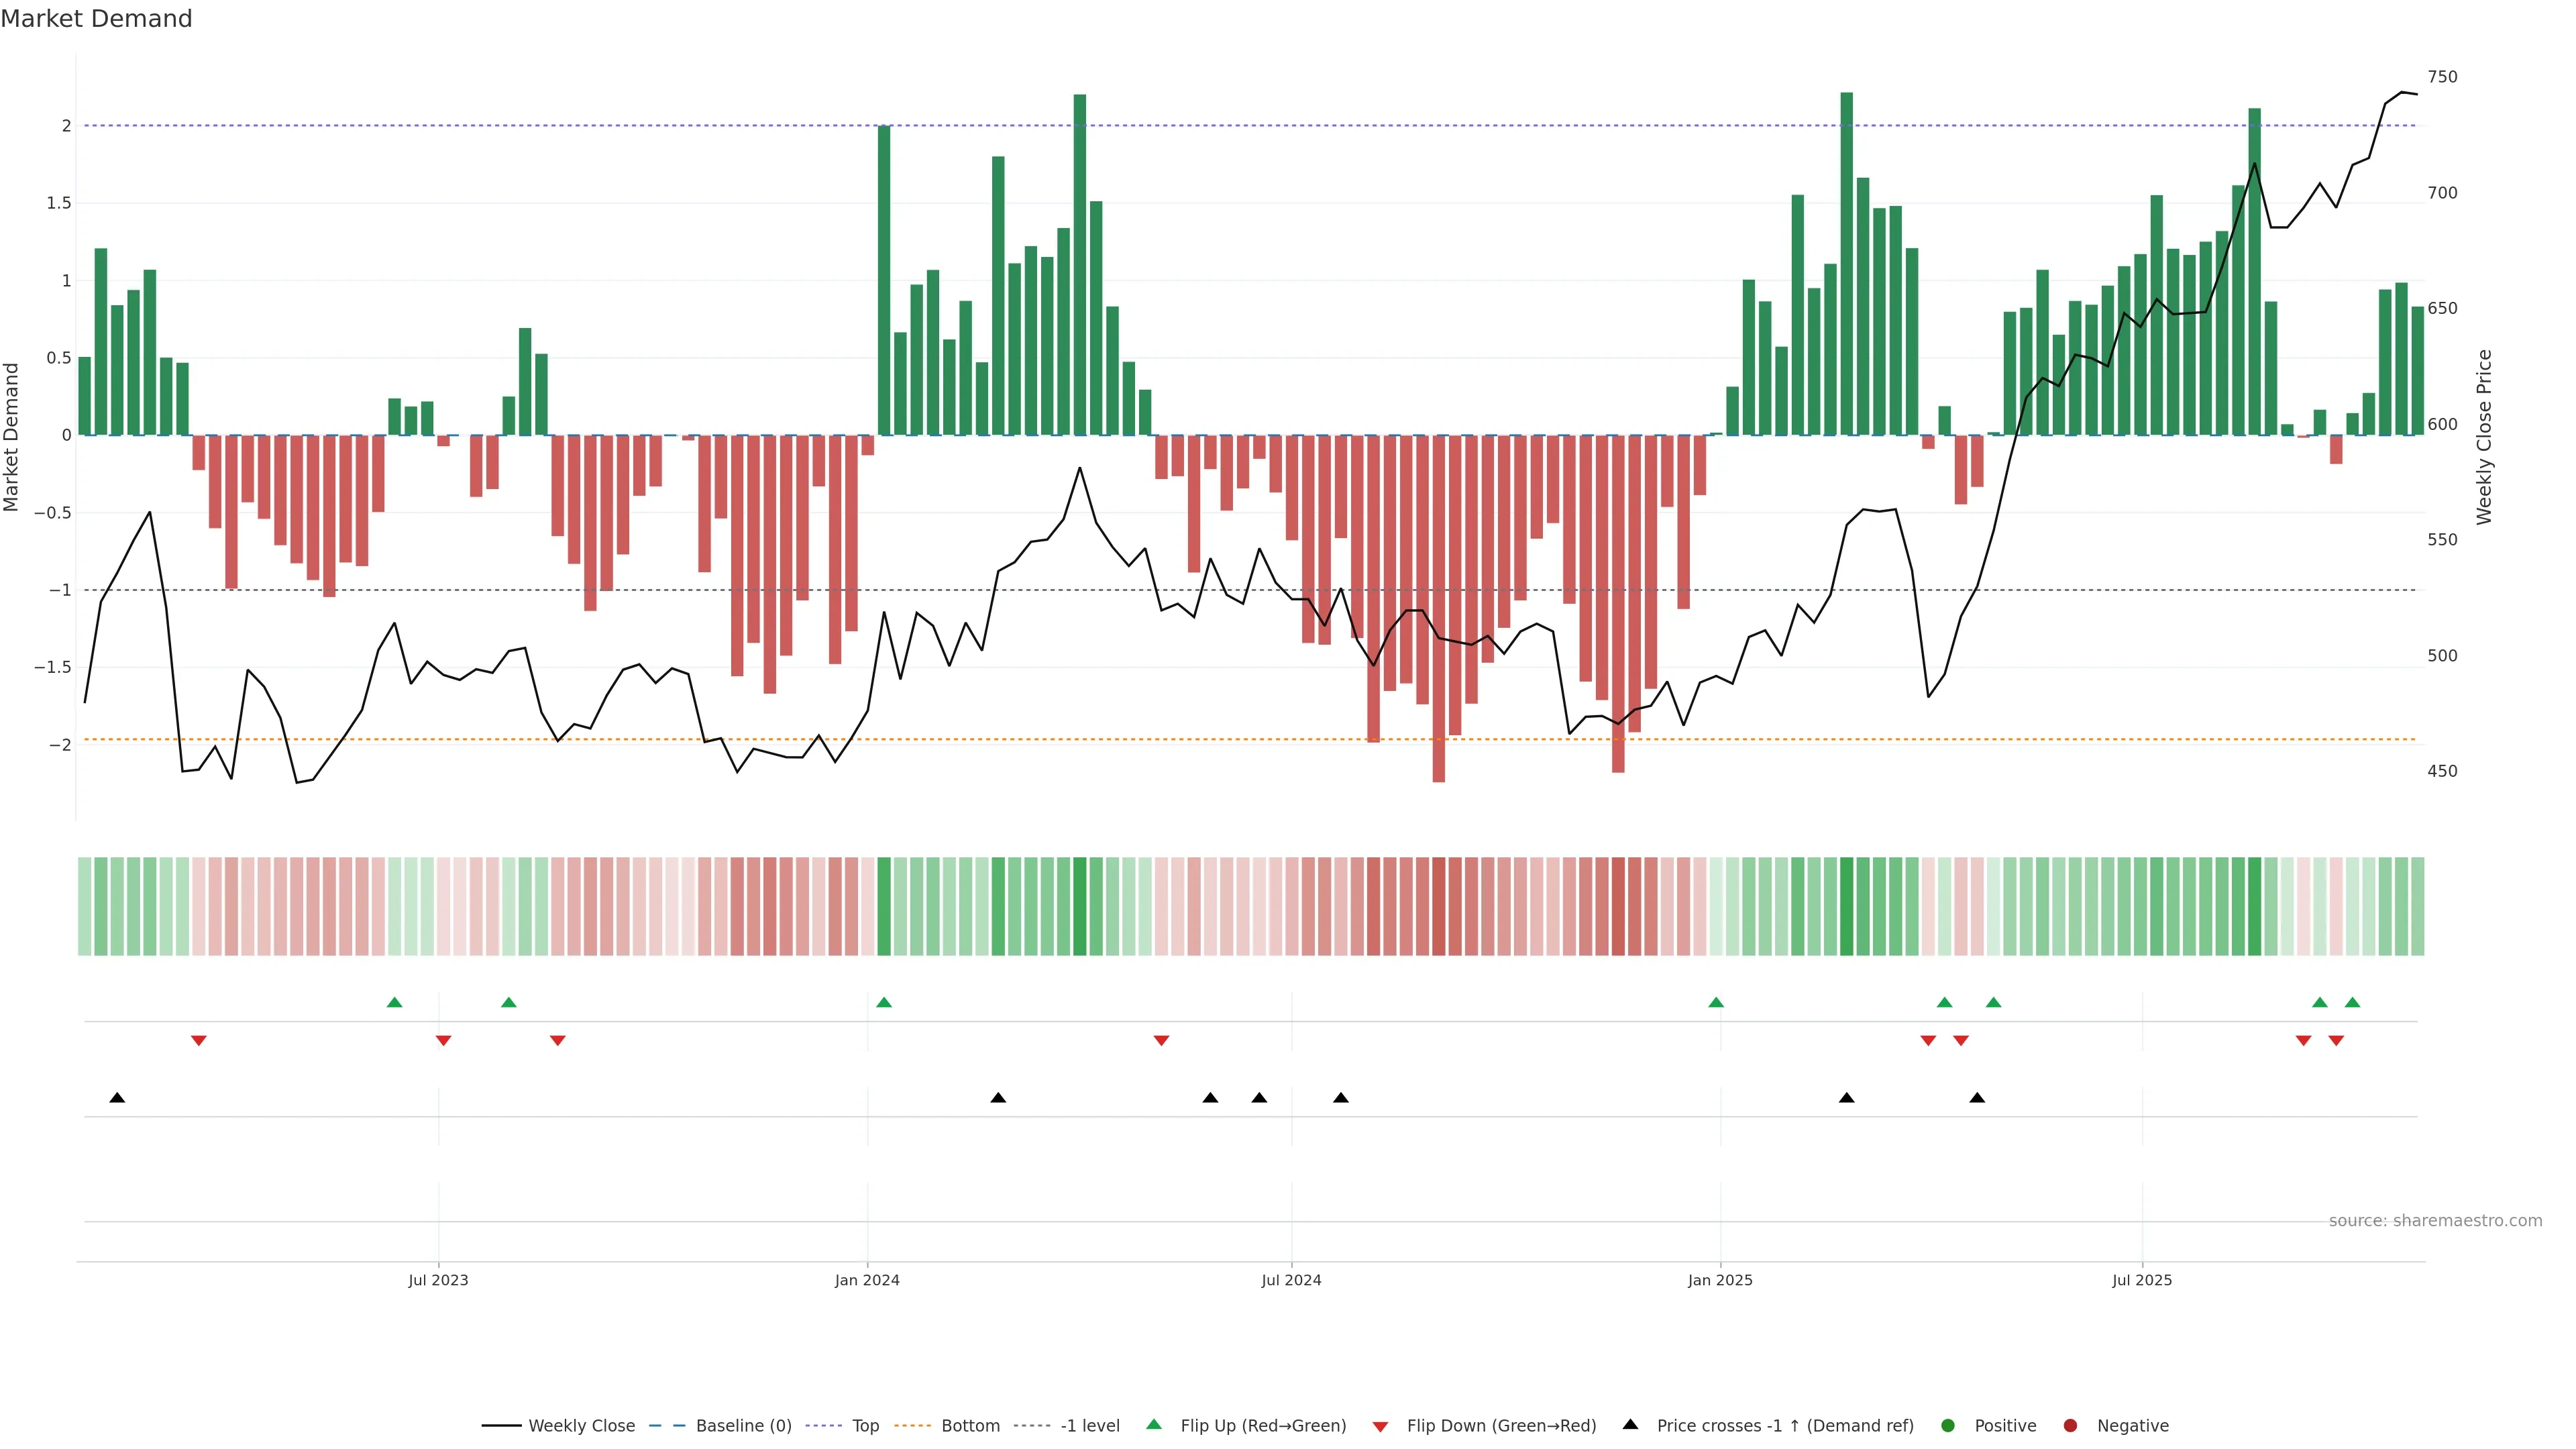
Task: Click the Jan 2025 x-axis label
Action: pos(1720,1280)
